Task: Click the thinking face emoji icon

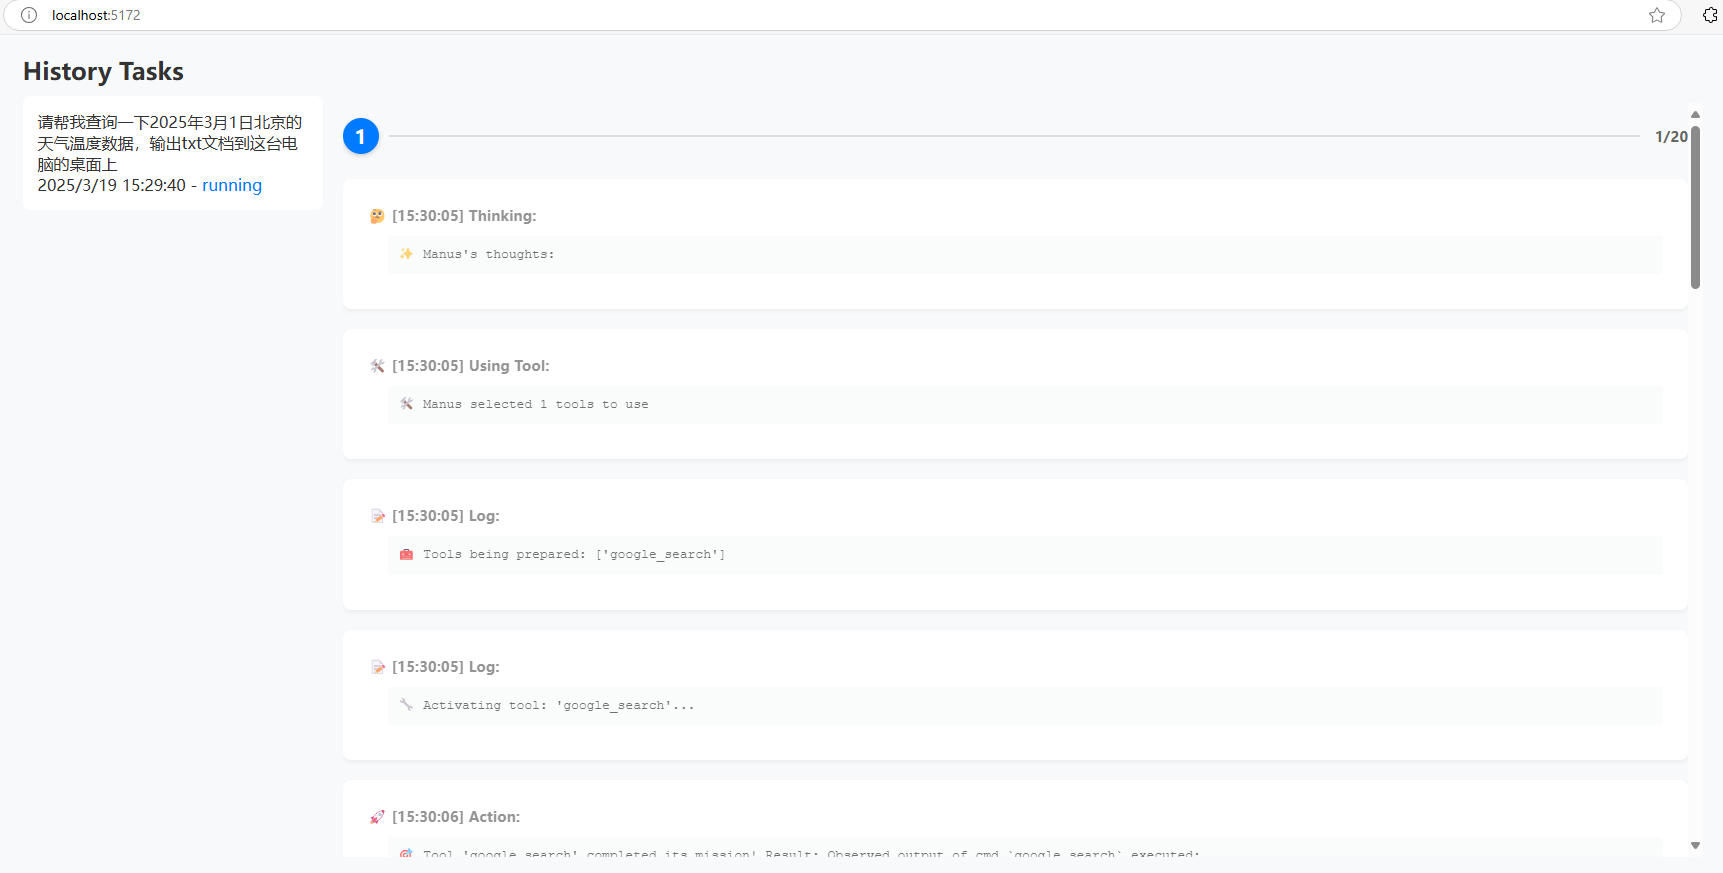Action: coord(377,216)
